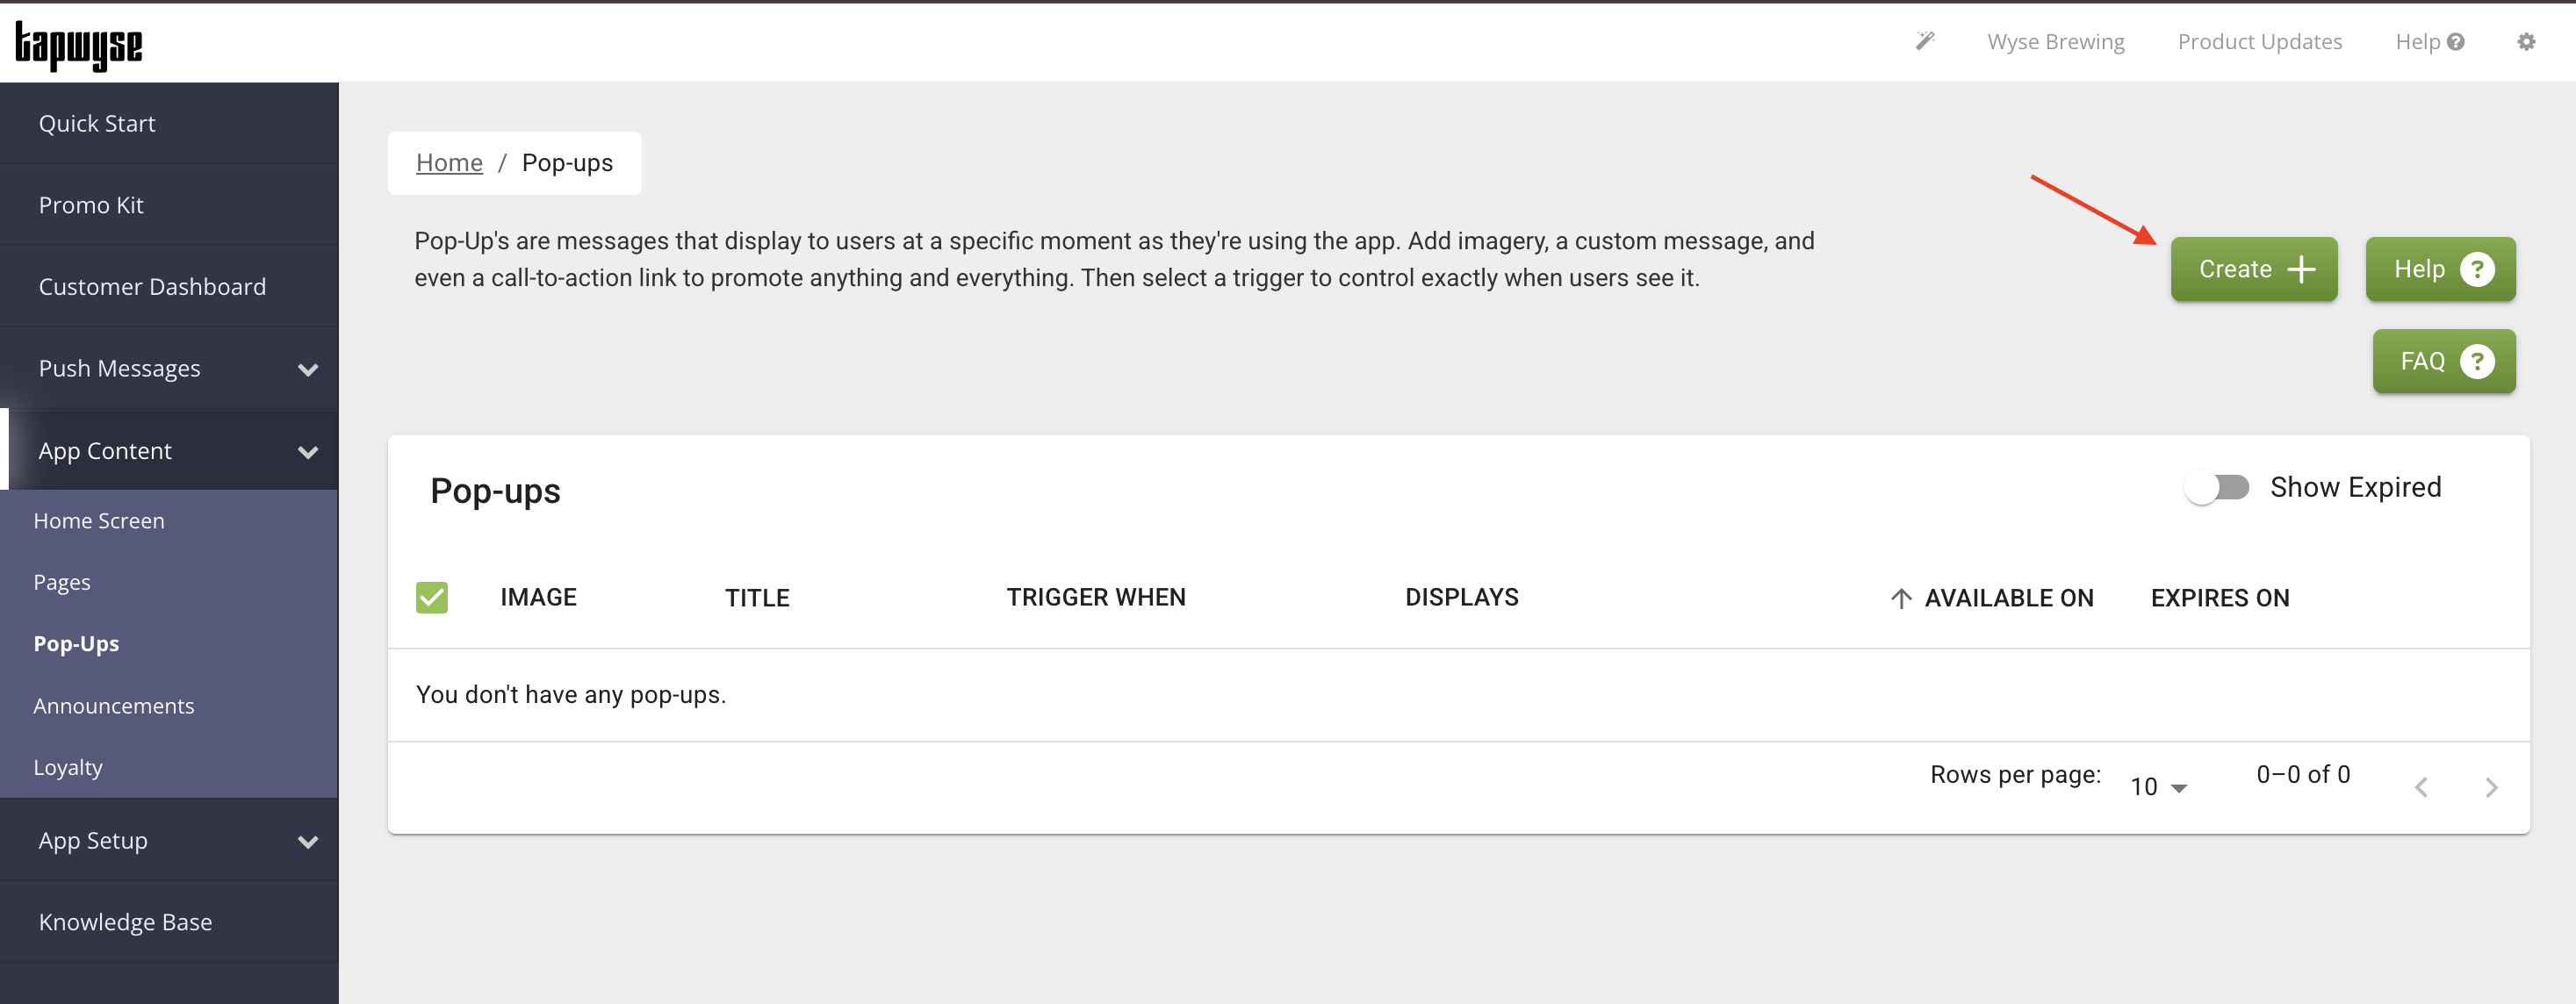Open settings via the gear icon
This screenshot has width=2576, height=1004.
(2526, 41)
